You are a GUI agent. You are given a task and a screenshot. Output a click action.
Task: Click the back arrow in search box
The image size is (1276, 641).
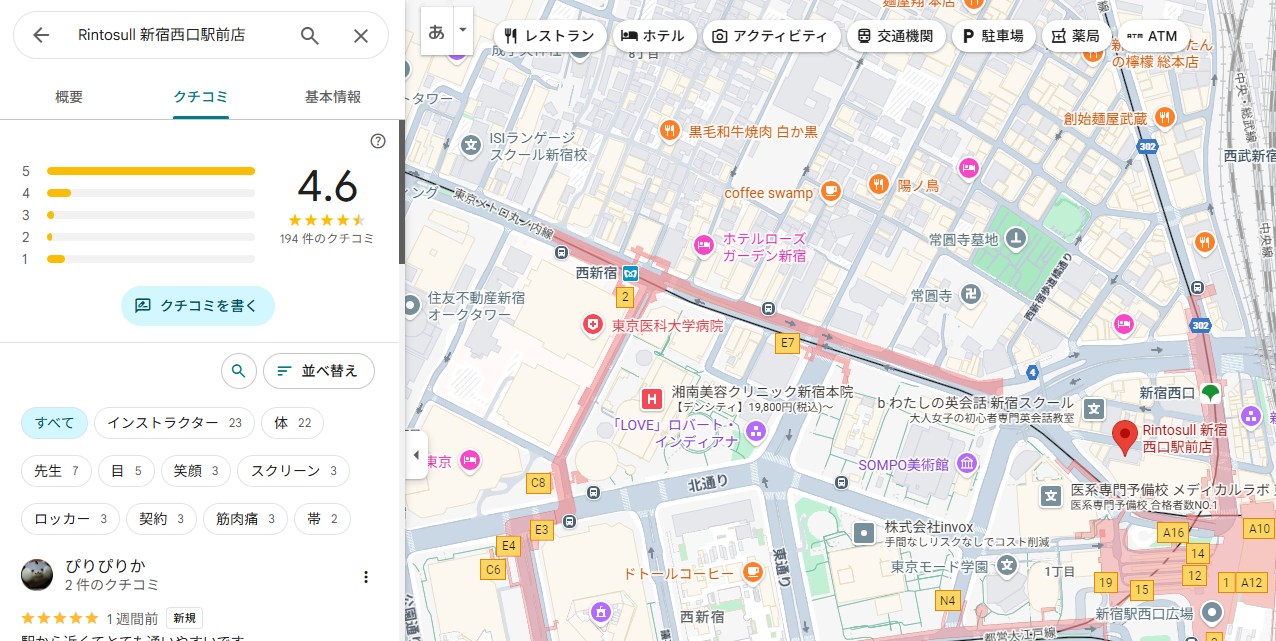click(41, 36)
